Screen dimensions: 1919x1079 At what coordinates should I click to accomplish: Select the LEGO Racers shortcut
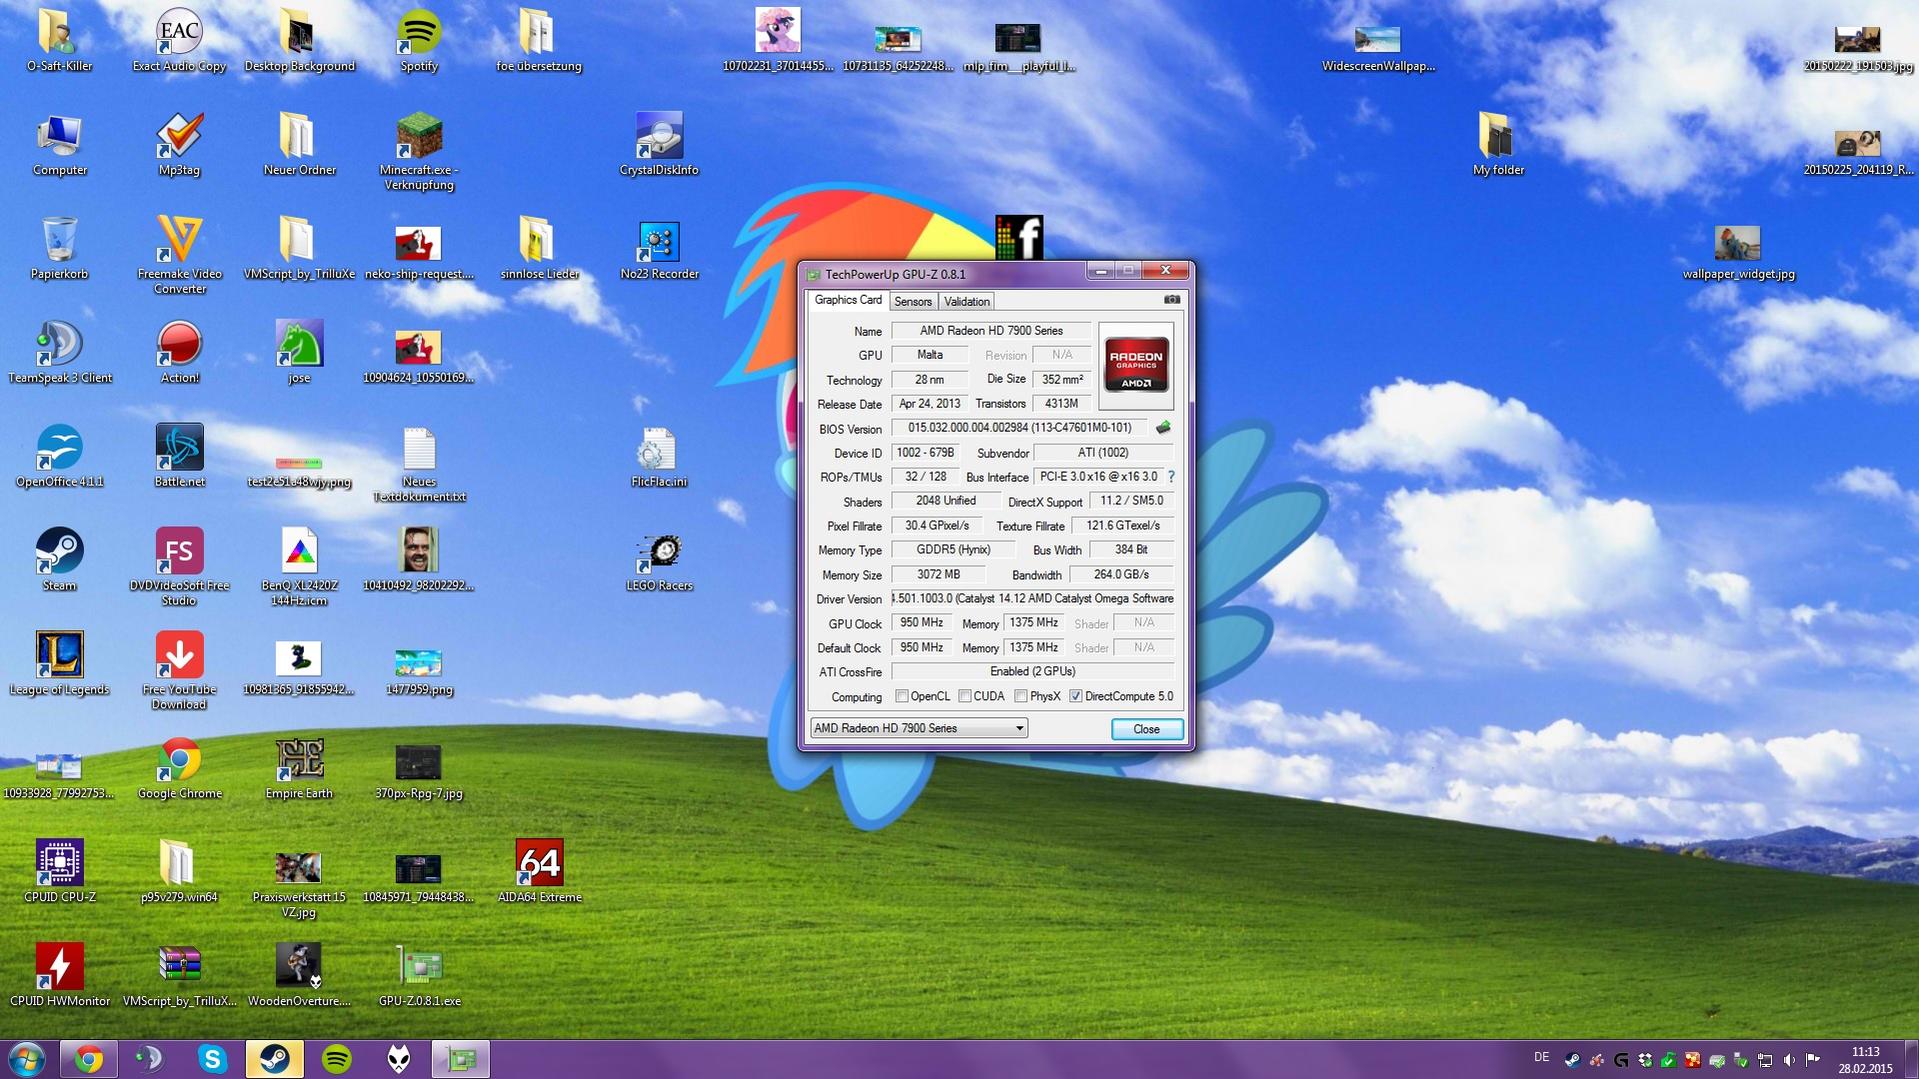coord(659,559)
